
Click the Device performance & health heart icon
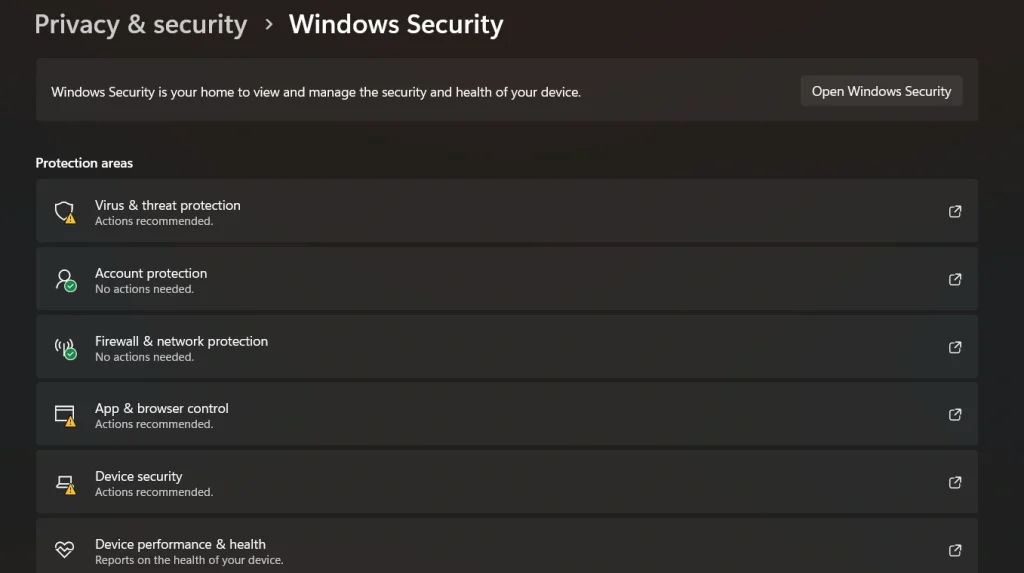[65, 549]
